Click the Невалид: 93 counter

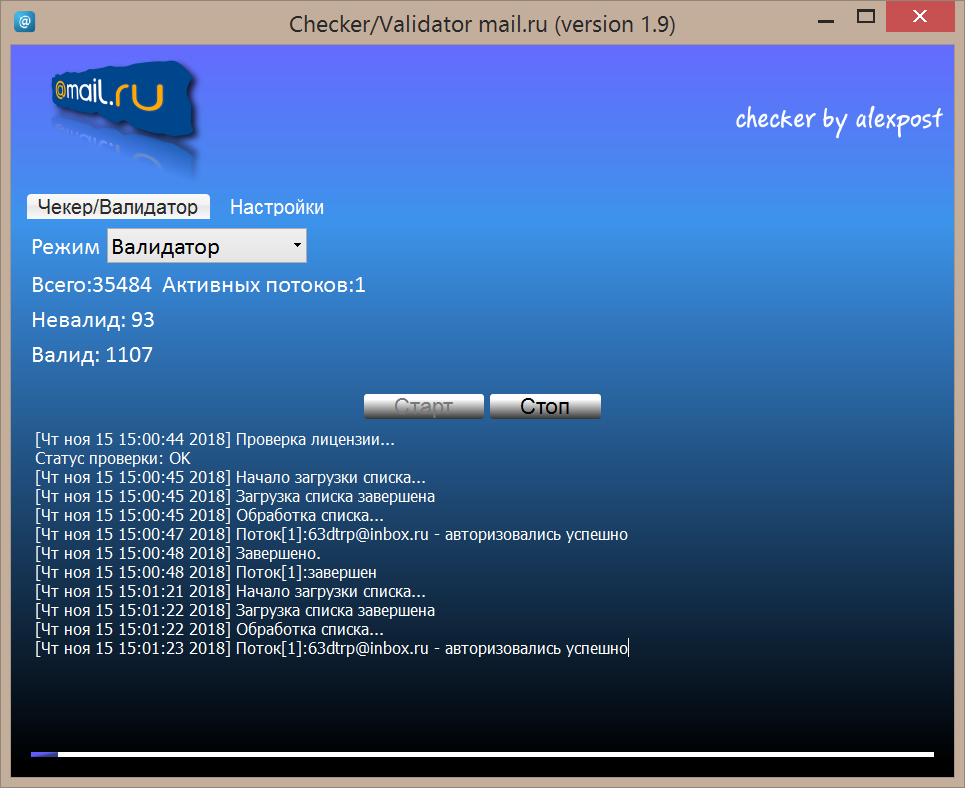point(93,320)
